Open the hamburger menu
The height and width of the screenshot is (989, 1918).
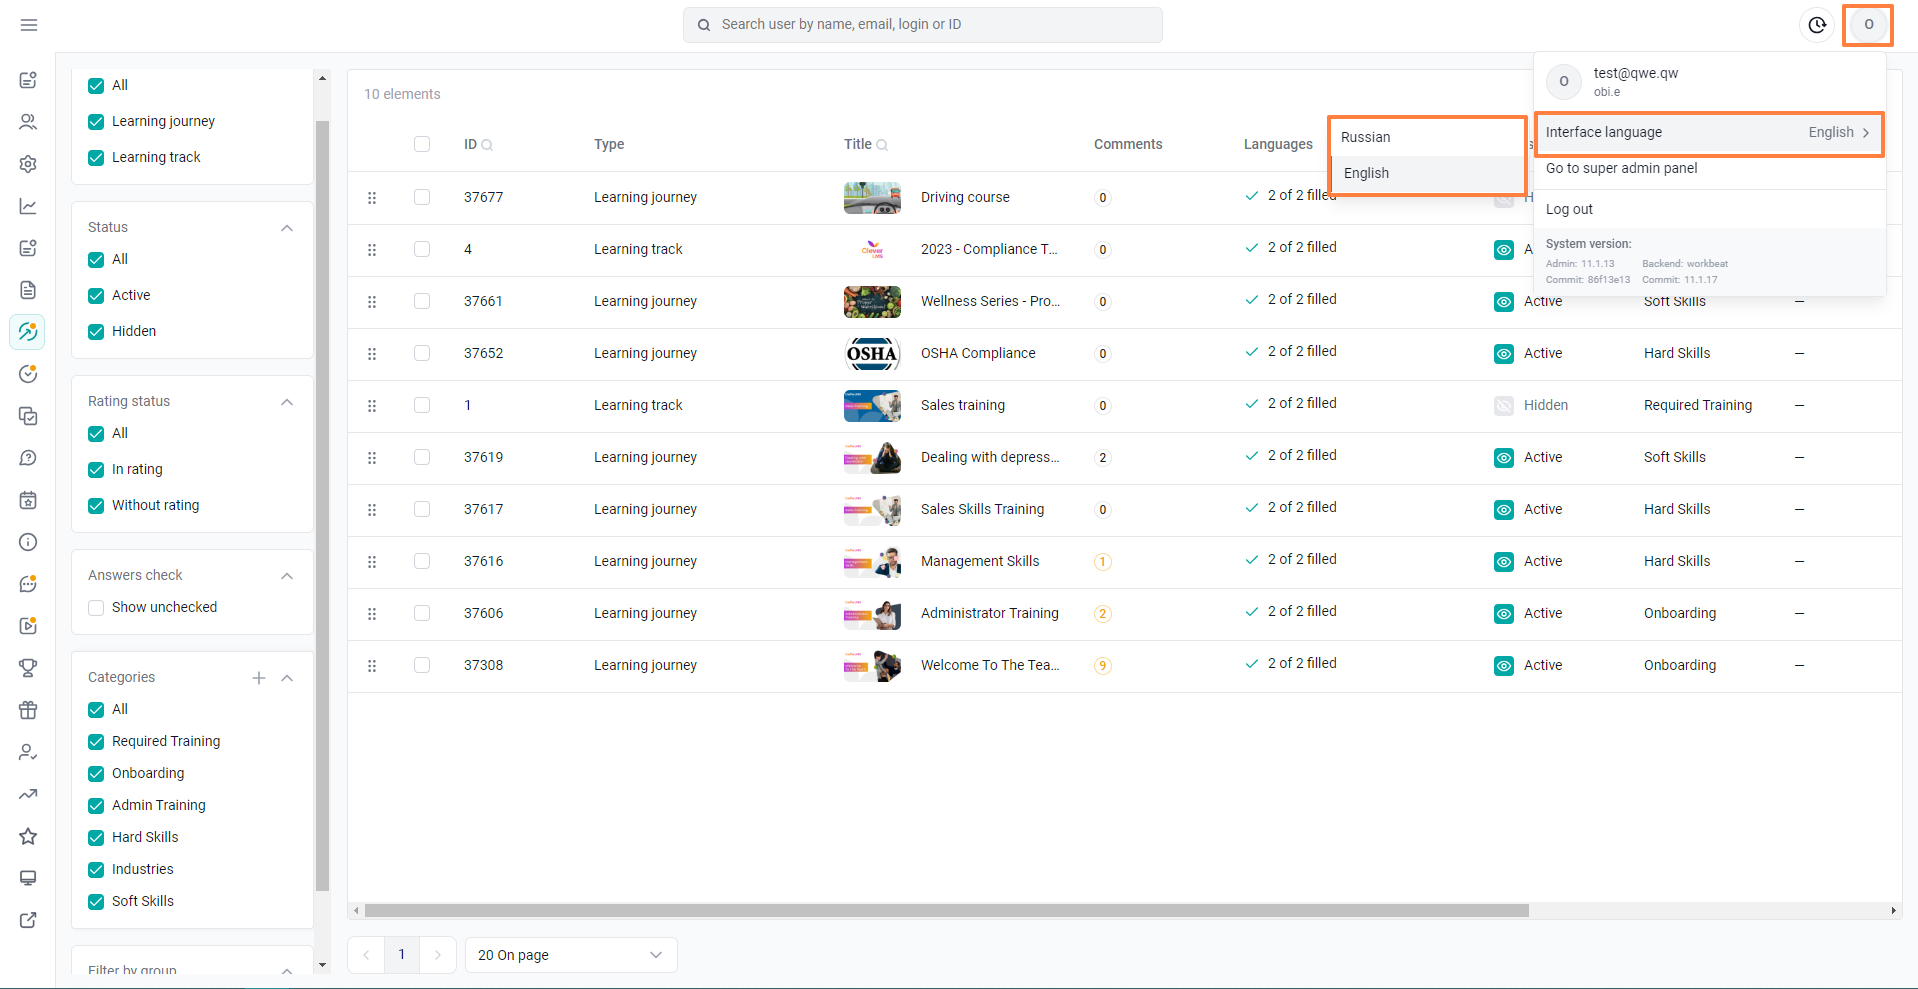pos(29,25)
